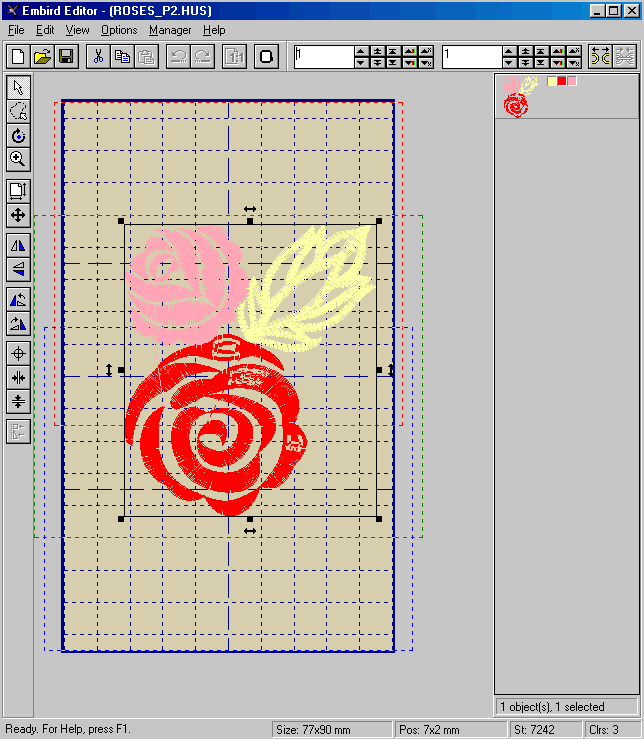Click the top-middle selection handle
Viewport: 644px width, 739px height.
(x=250, y=221)
